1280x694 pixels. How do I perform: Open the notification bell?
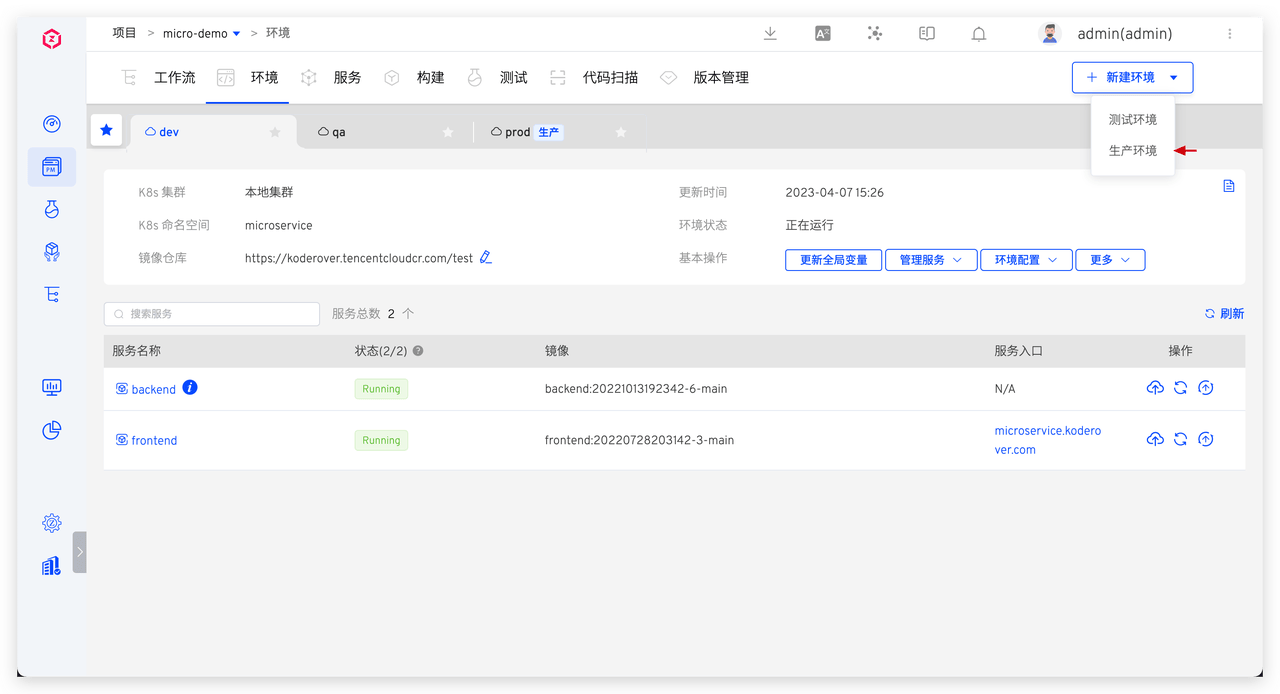(x=978, y=33)
